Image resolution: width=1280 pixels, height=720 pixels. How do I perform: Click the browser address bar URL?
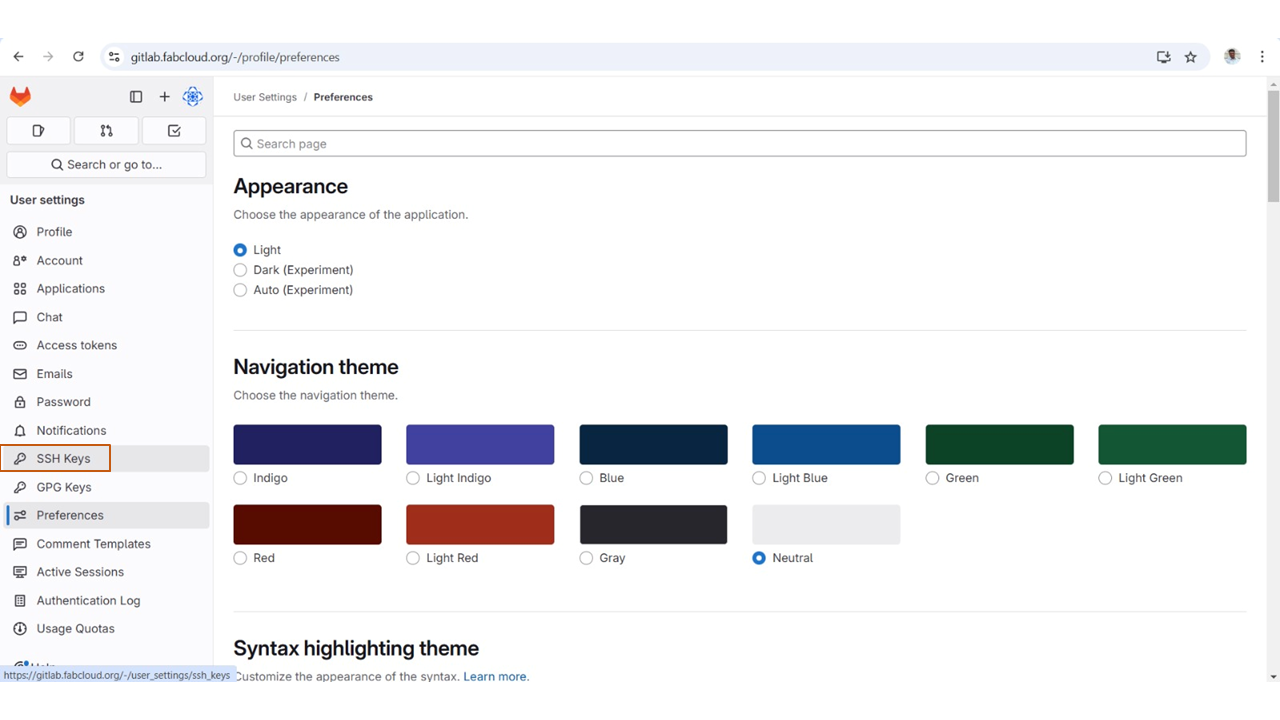[235, 57]
